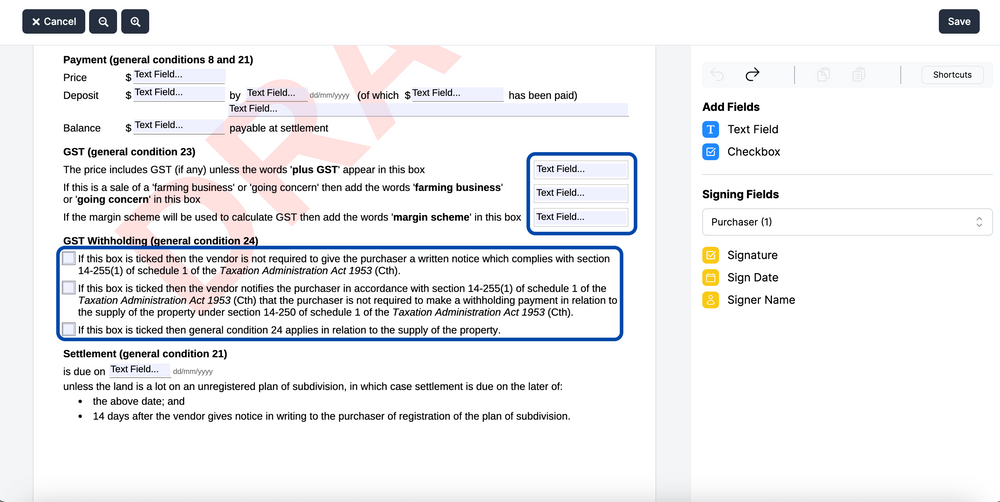This screenshot has width=1000, height=502.
Task: Click the margin scheme box text field
Action: 581,217
